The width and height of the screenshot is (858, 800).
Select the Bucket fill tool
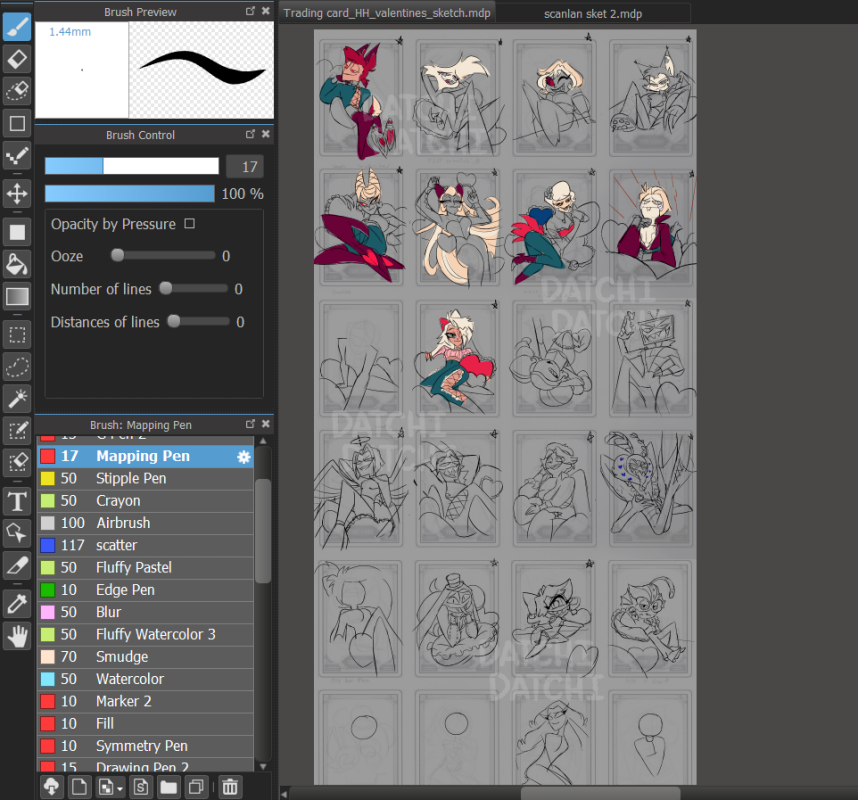(17, 264)
